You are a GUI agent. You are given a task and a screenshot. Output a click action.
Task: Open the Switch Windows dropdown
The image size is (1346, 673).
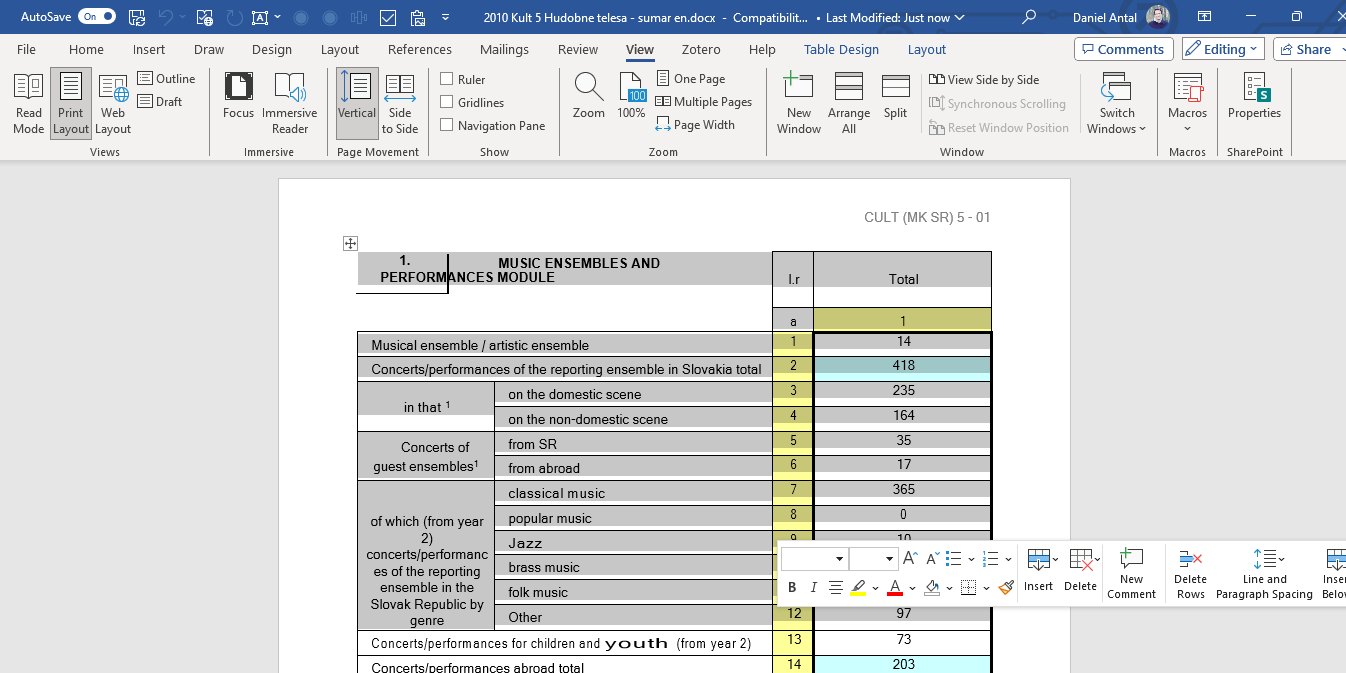click(x=1116, y=103)
